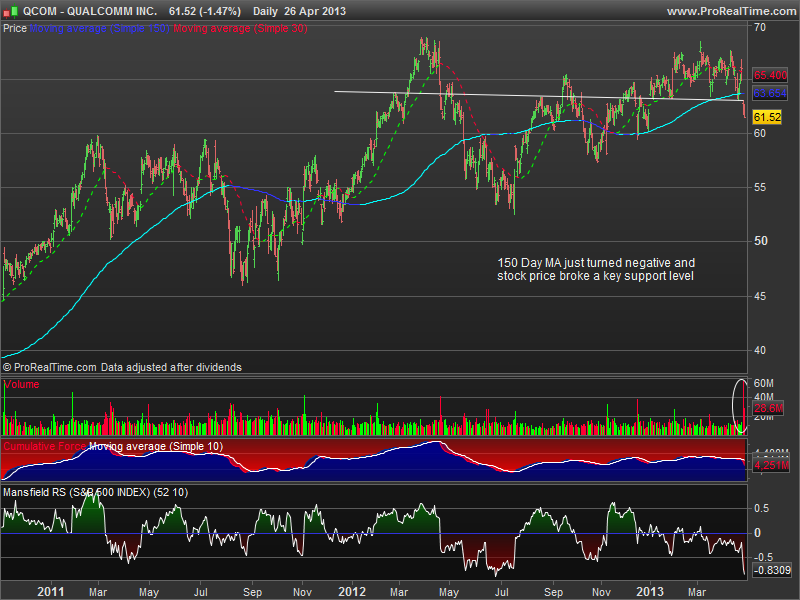
Task: Click the red-green candle icon before QCOM
Action: click(10, 11)
